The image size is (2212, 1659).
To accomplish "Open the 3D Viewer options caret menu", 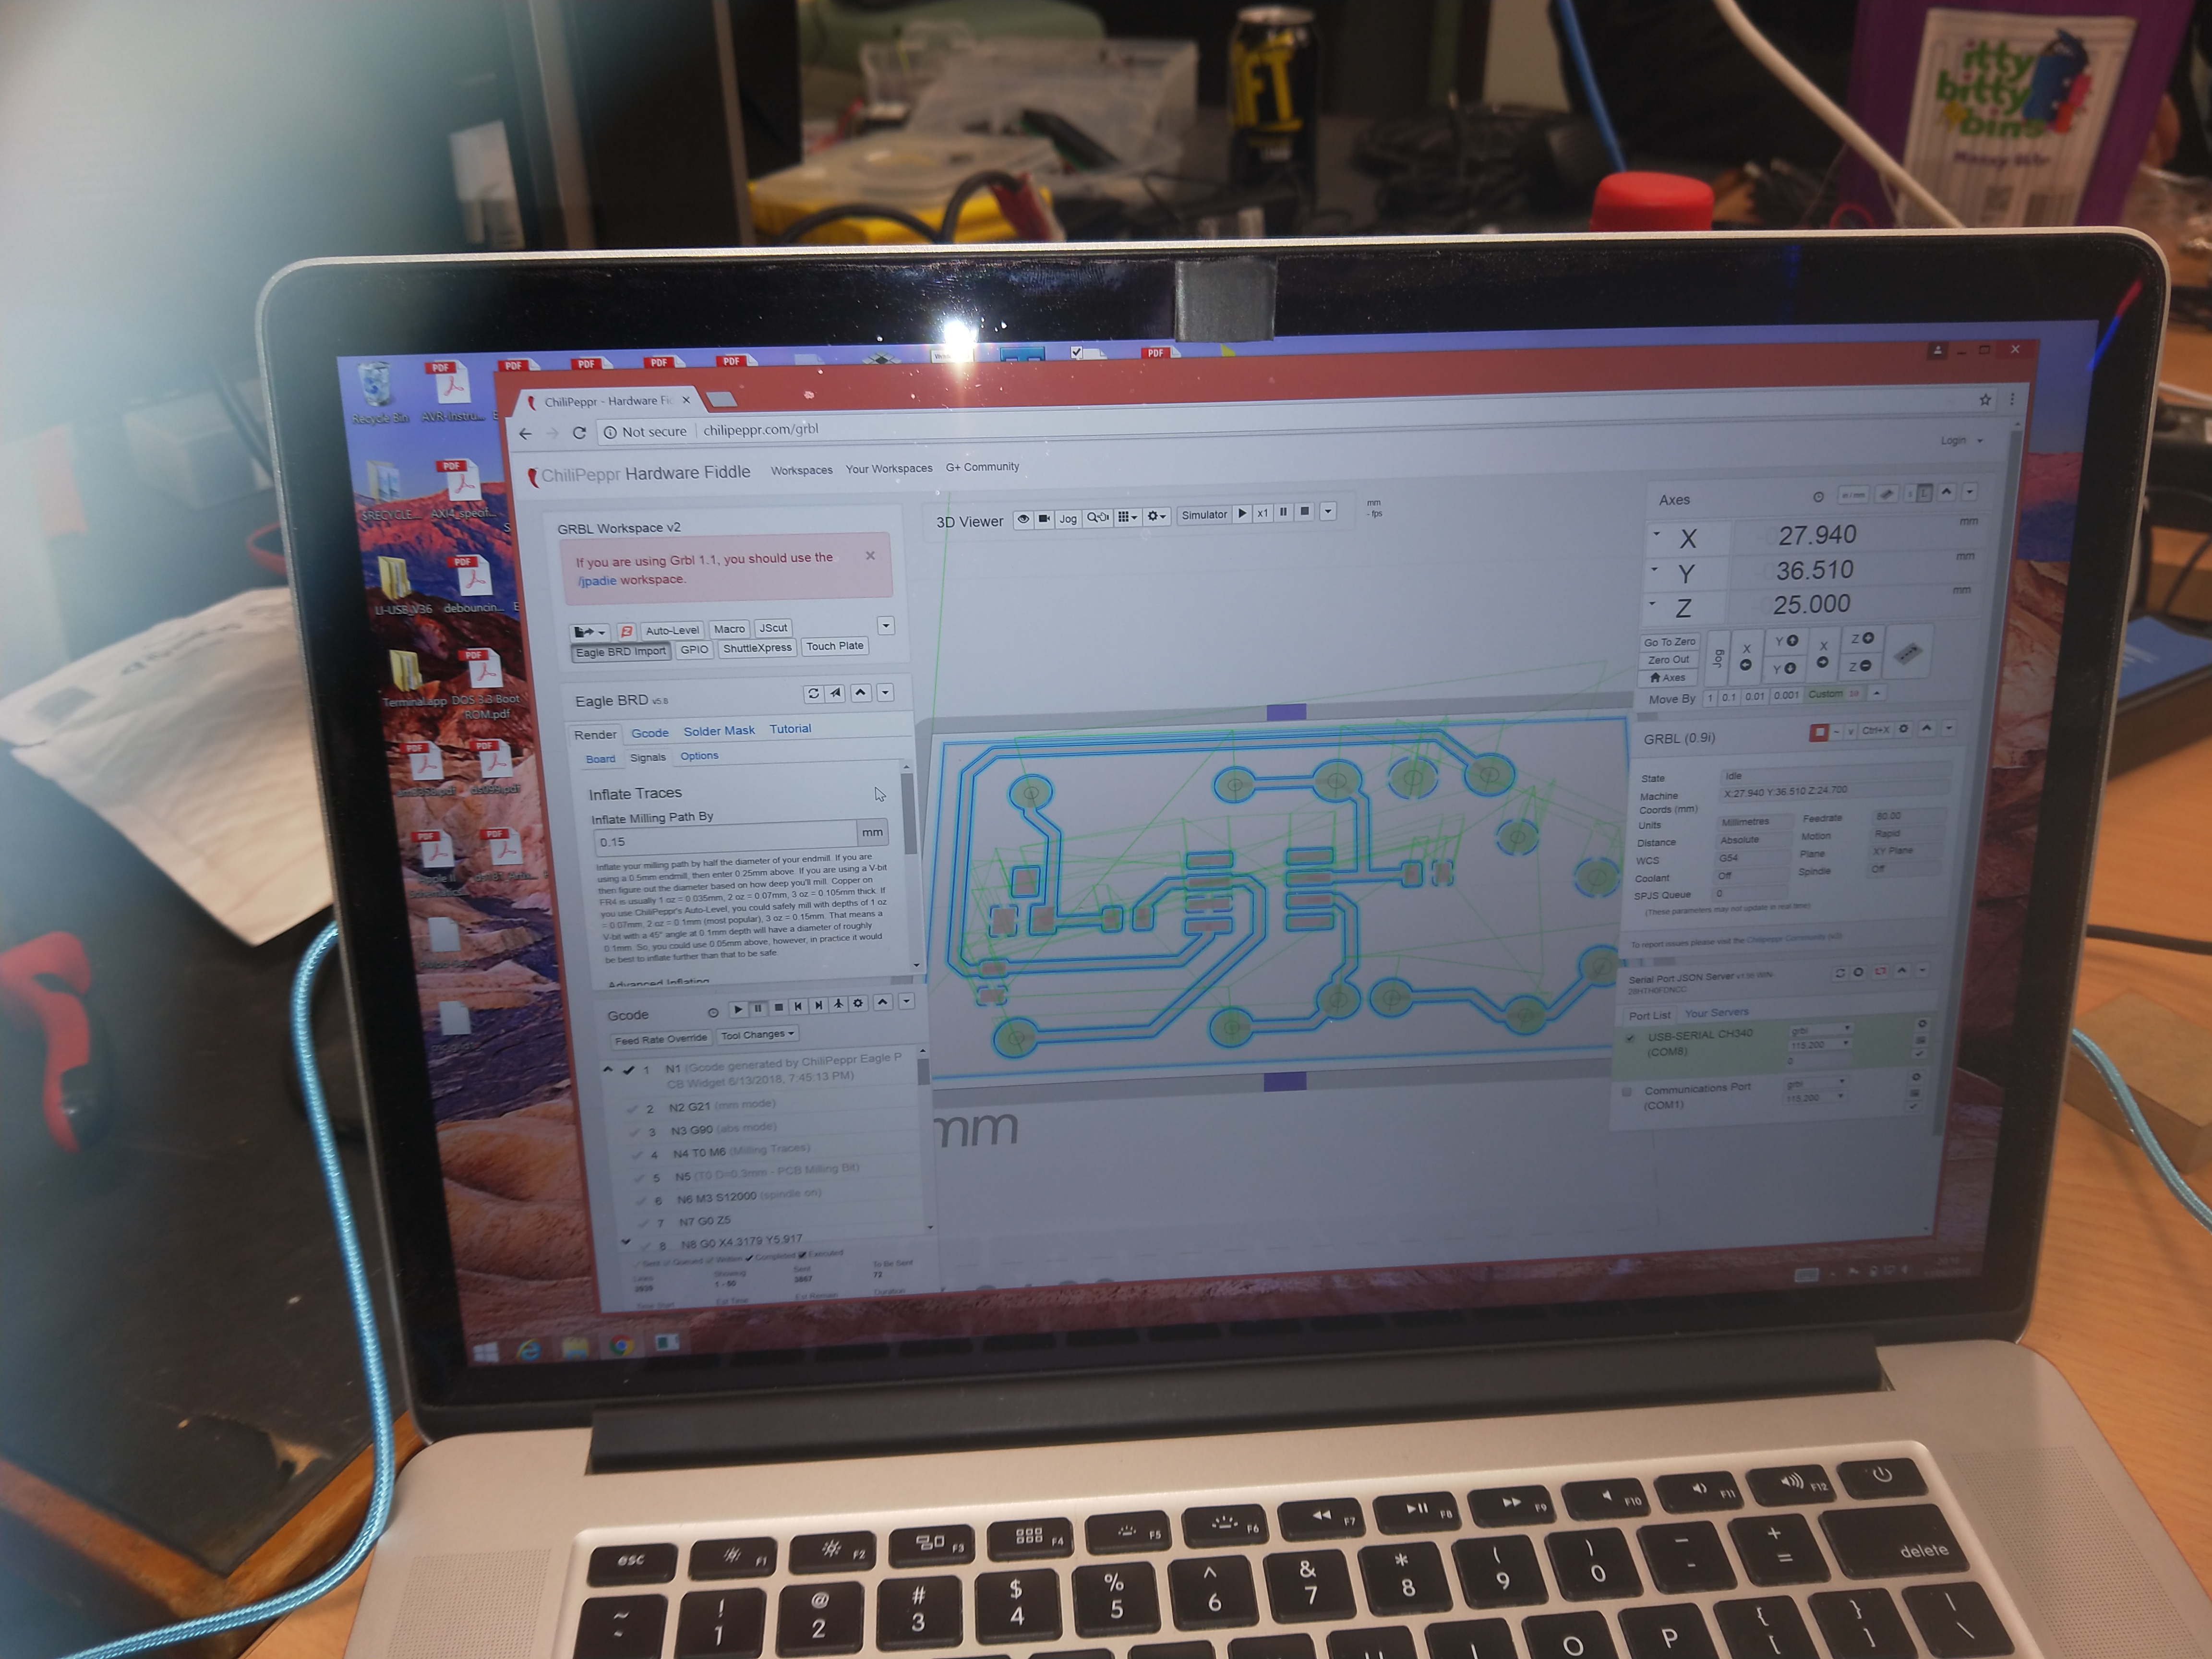I will (1328, 511).
